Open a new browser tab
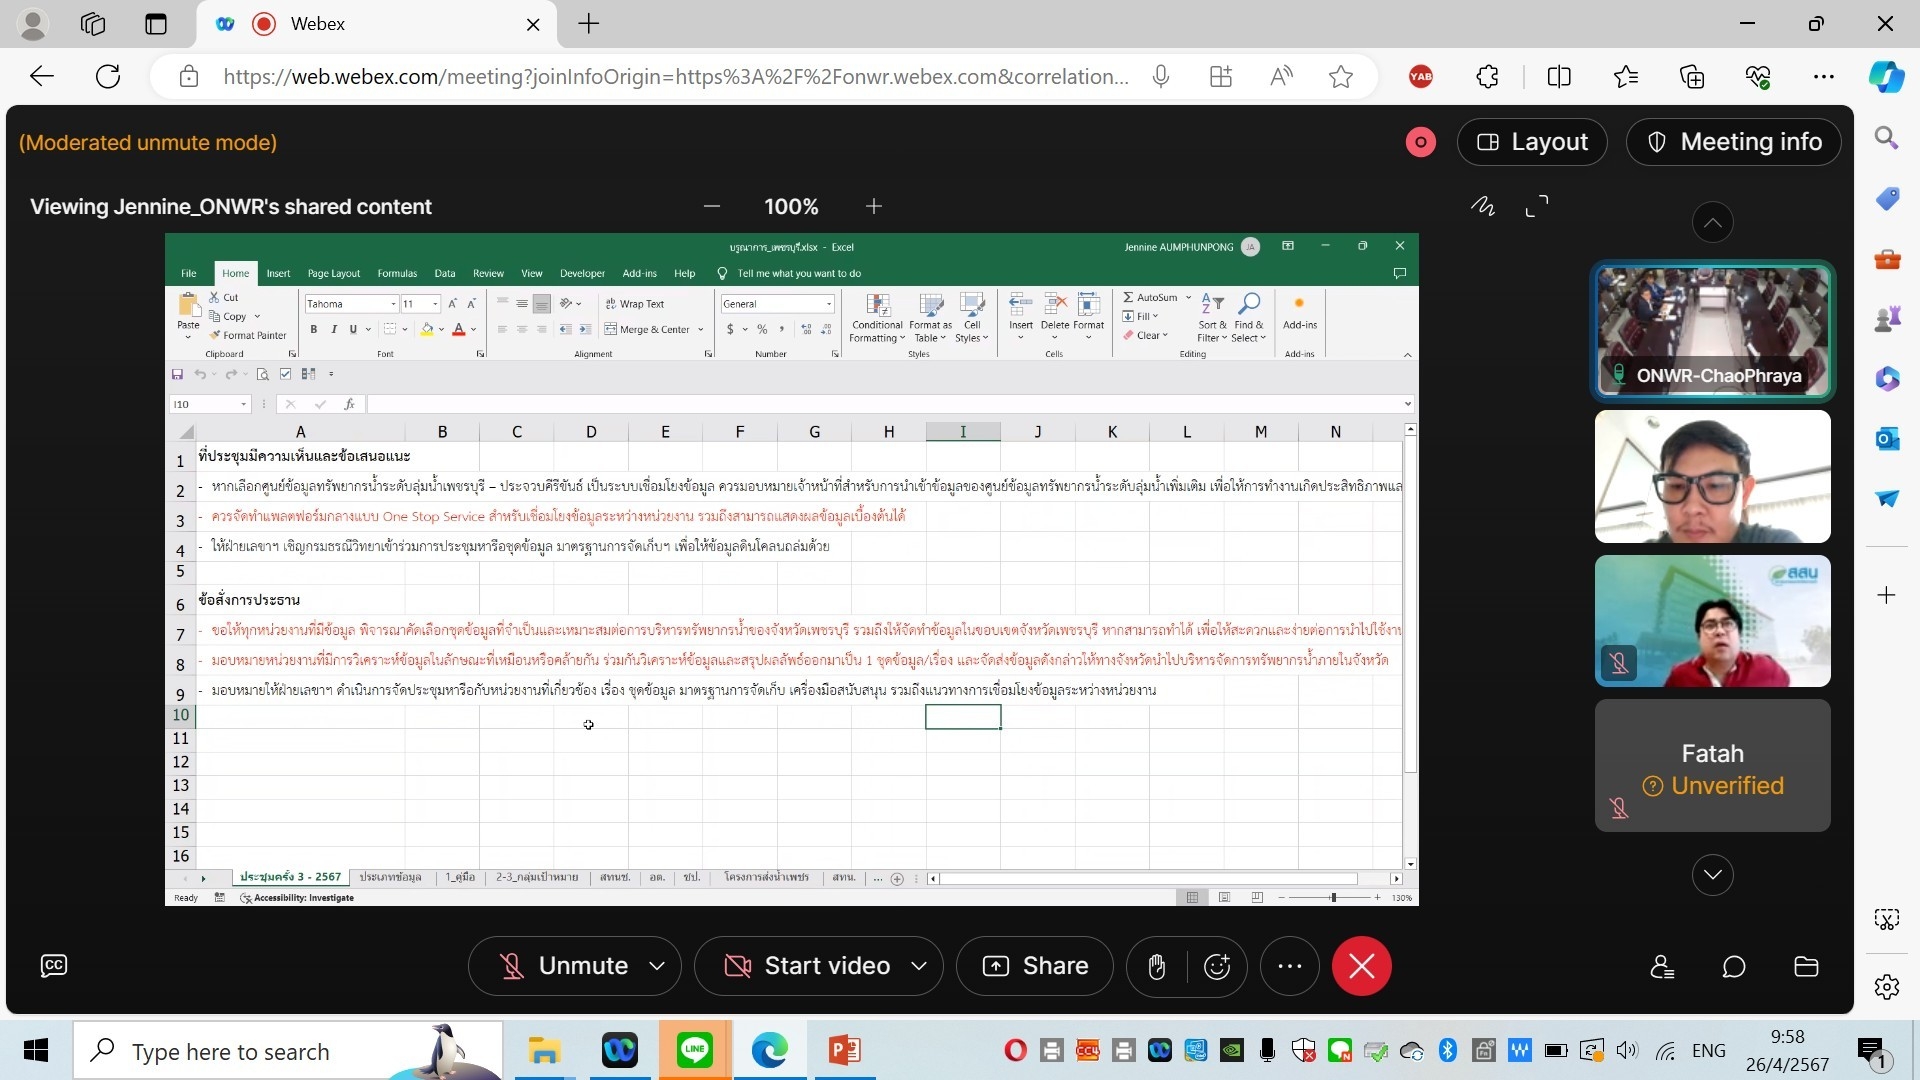The width and height of the screenshot is (1920, 1080). (589, 24)
